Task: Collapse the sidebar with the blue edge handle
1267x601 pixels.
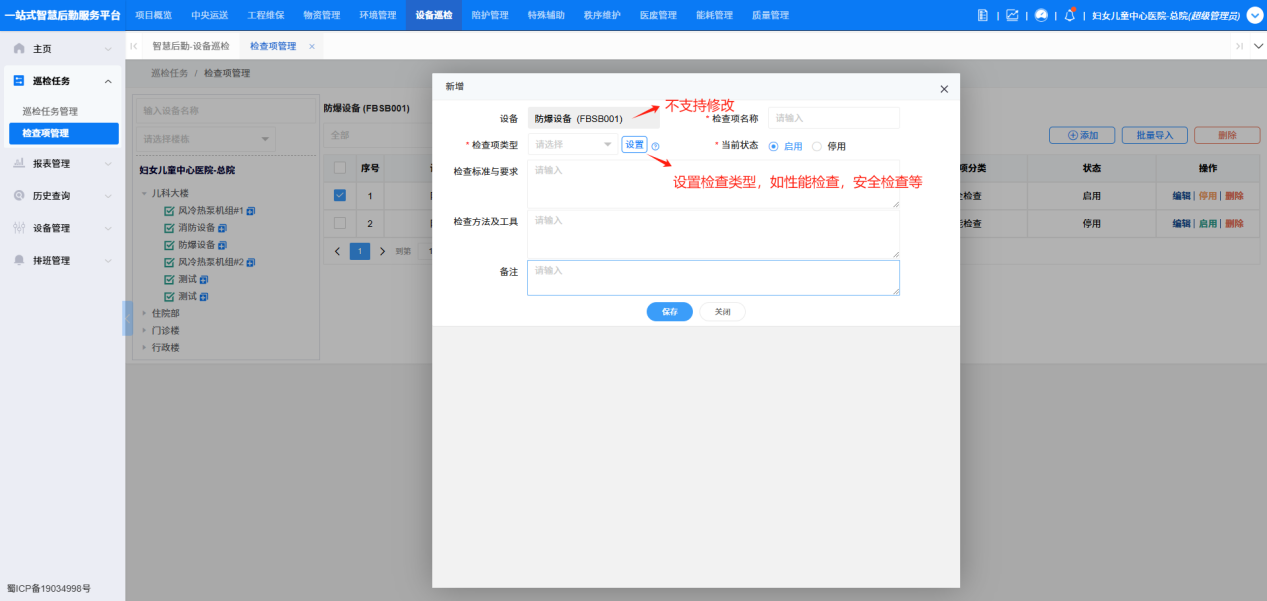Action: click(x=128, y=318)
